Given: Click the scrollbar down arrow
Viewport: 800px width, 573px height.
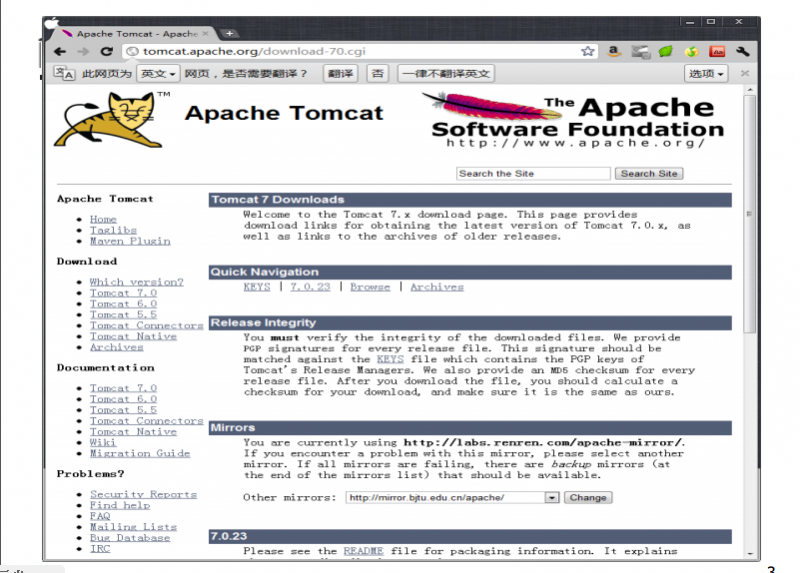Looking at the screenshot, I should coord(749,553).
